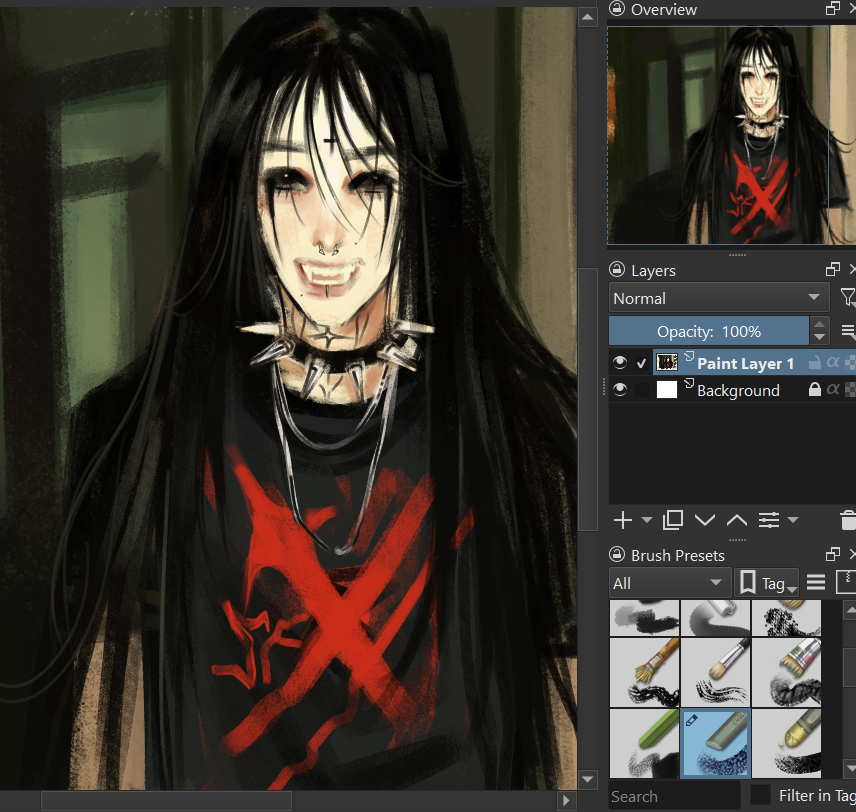Image resolution: width=856 pixels, height=812 pixels.
Task: Move layer down with the down chevron
Action: (x=705, y=520)
